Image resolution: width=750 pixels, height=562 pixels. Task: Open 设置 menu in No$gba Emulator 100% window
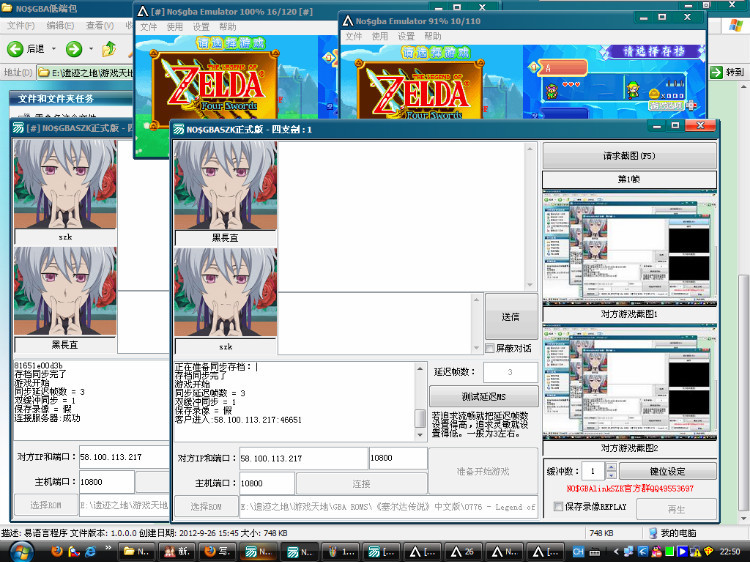pyautogui.click(x=201, y=27)
